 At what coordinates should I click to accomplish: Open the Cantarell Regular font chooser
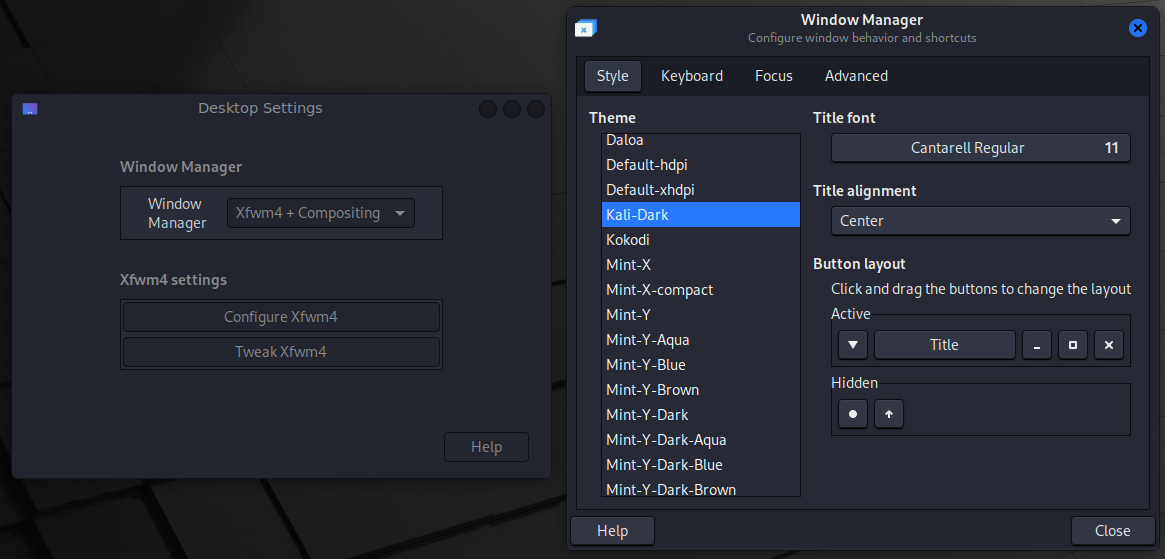coord(980,148)
